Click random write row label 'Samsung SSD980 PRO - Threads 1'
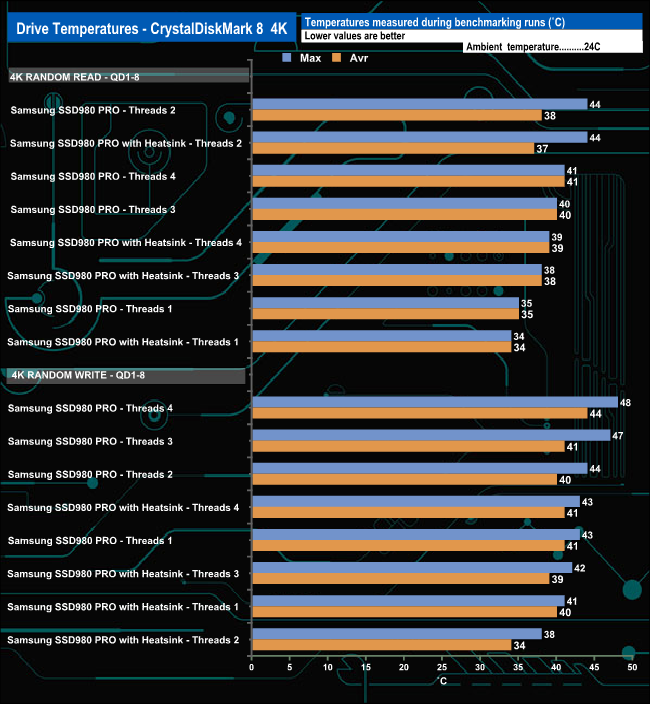 pyautogui.click(x=90, y=541)
